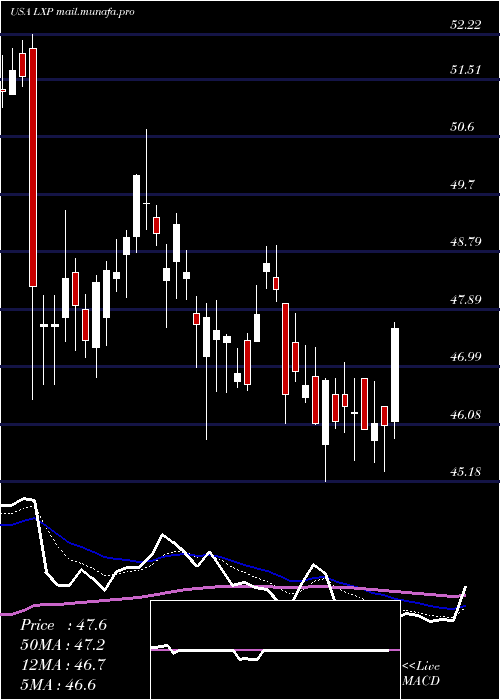
Task: Click the last large white candle on the right
Action: (395, 375)
